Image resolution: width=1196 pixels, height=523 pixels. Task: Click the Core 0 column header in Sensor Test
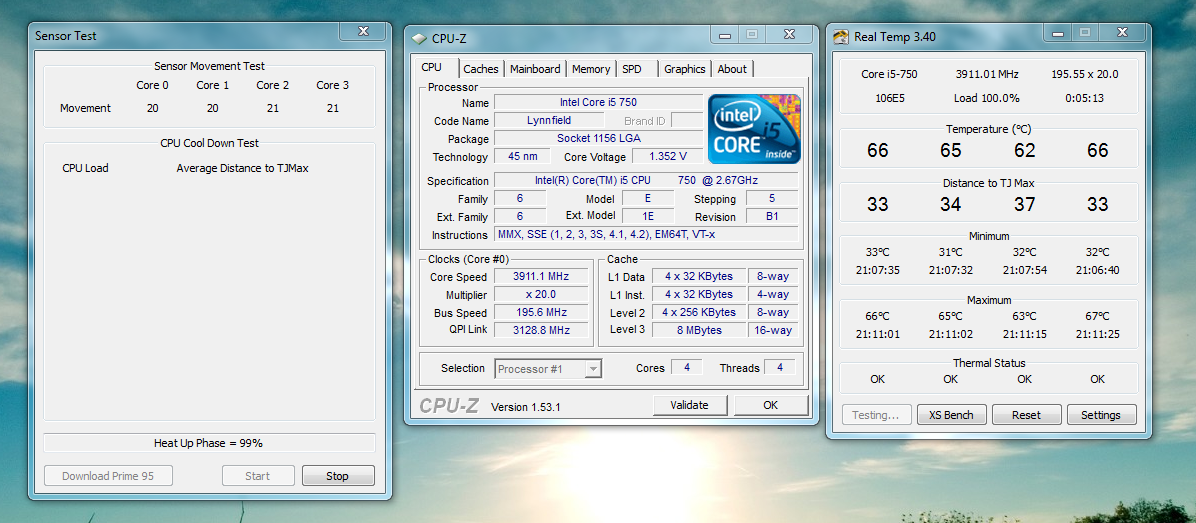point(153,85)
